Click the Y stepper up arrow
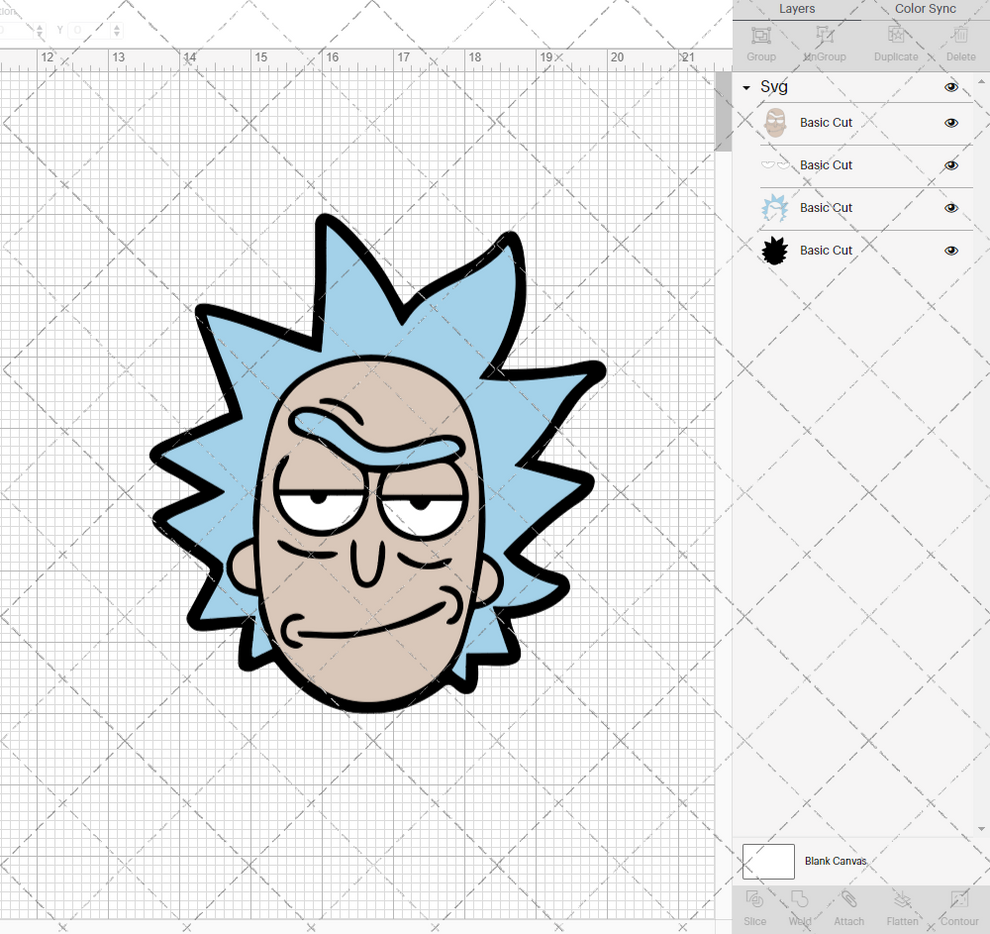The height and width of the screenshot is (934, 990). tap(116, 27)
